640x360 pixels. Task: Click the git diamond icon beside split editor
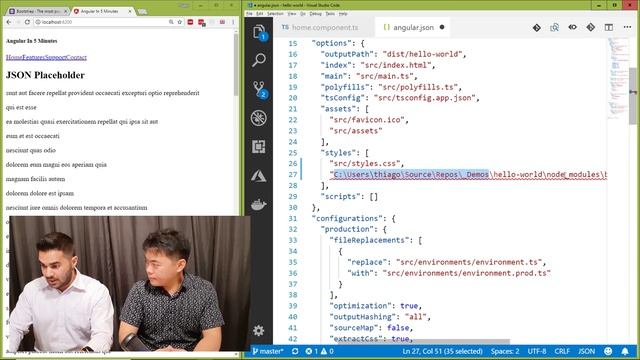point(591,27)
